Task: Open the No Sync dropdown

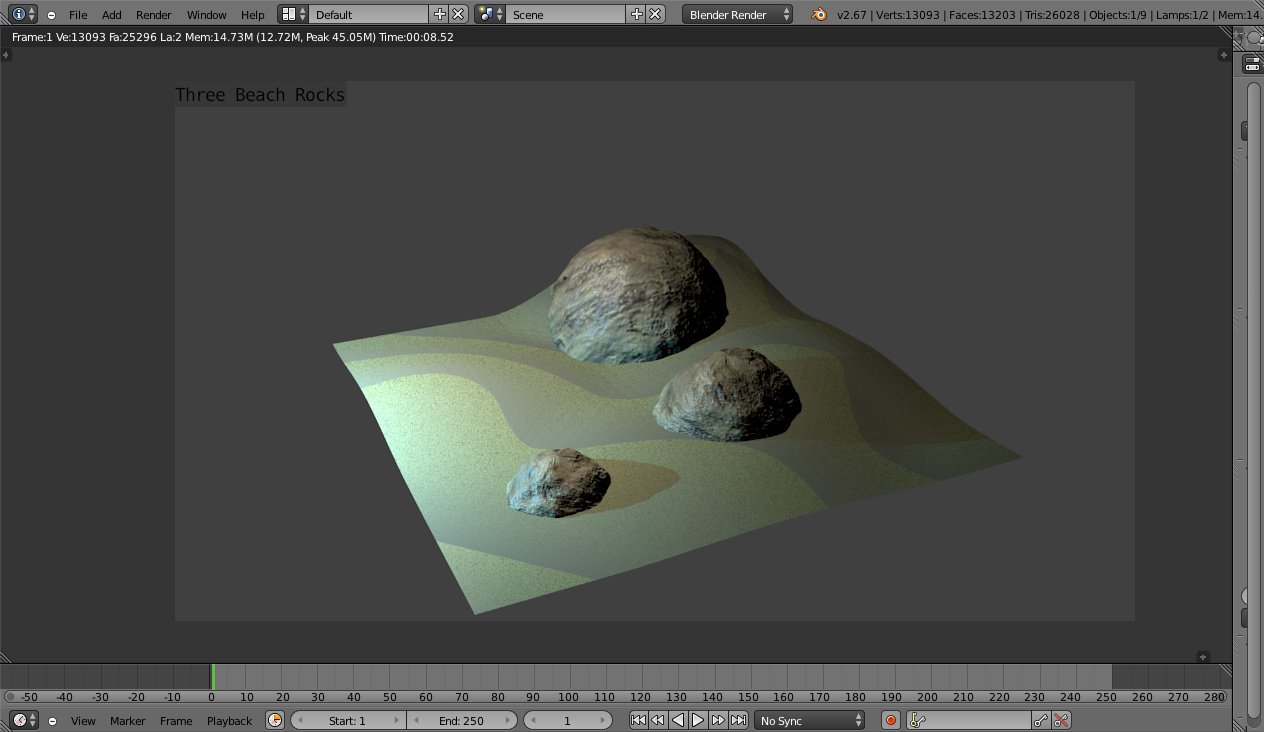Action: pyautogui.click(x=809, y=720)
